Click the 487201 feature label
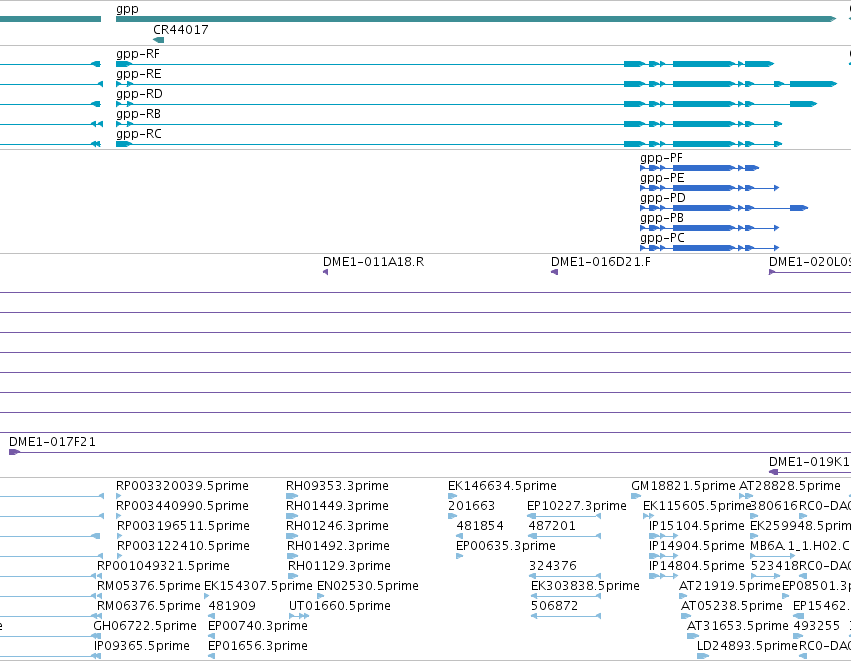The height and width of the screenshot is (661, 851). [x=552, y=526]
